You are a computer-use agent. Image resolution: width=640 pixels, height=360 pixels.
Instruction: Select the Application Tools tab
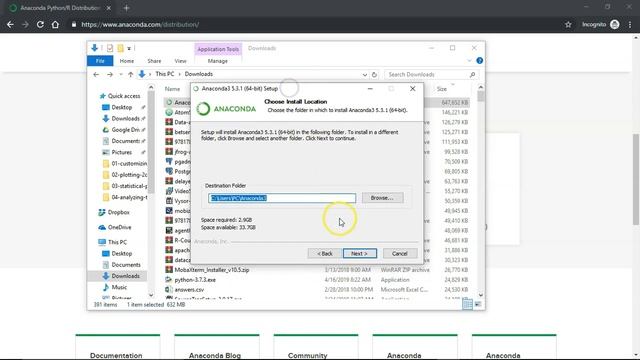[x=218, y=49]
